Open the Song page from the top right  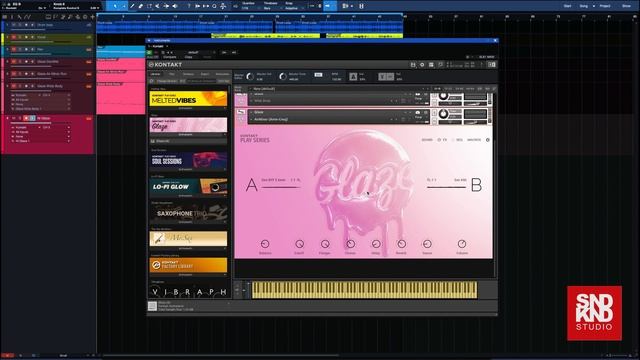coord(584,6)
